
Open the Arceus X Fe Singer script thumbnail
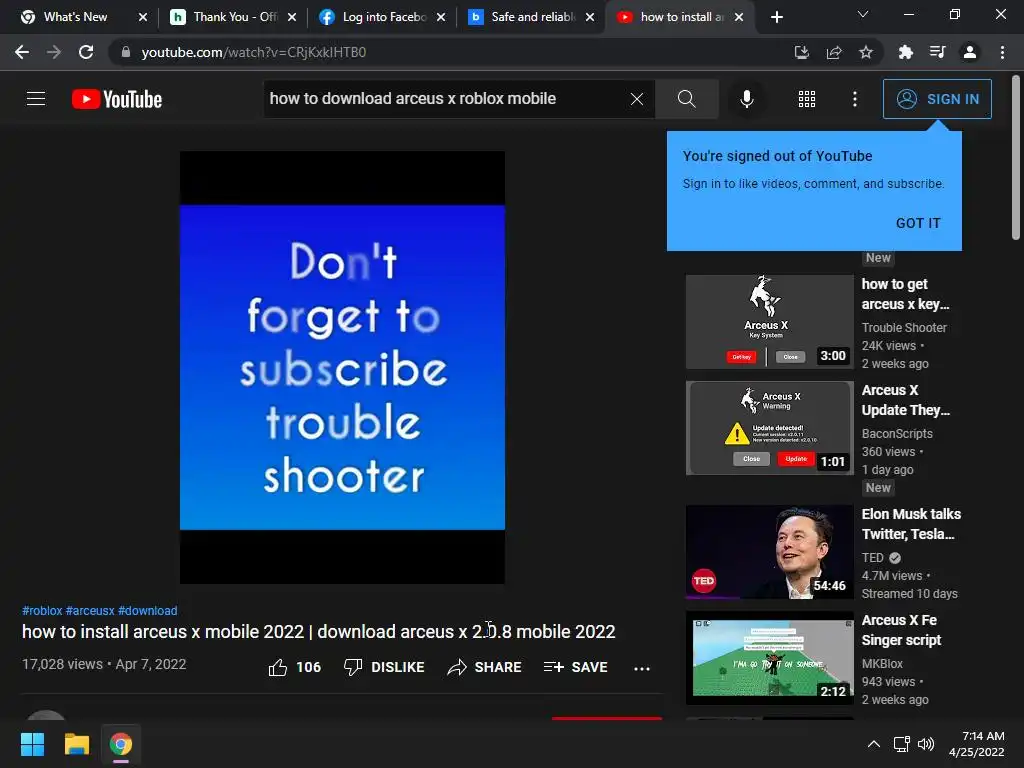click(x=769, y=658)
